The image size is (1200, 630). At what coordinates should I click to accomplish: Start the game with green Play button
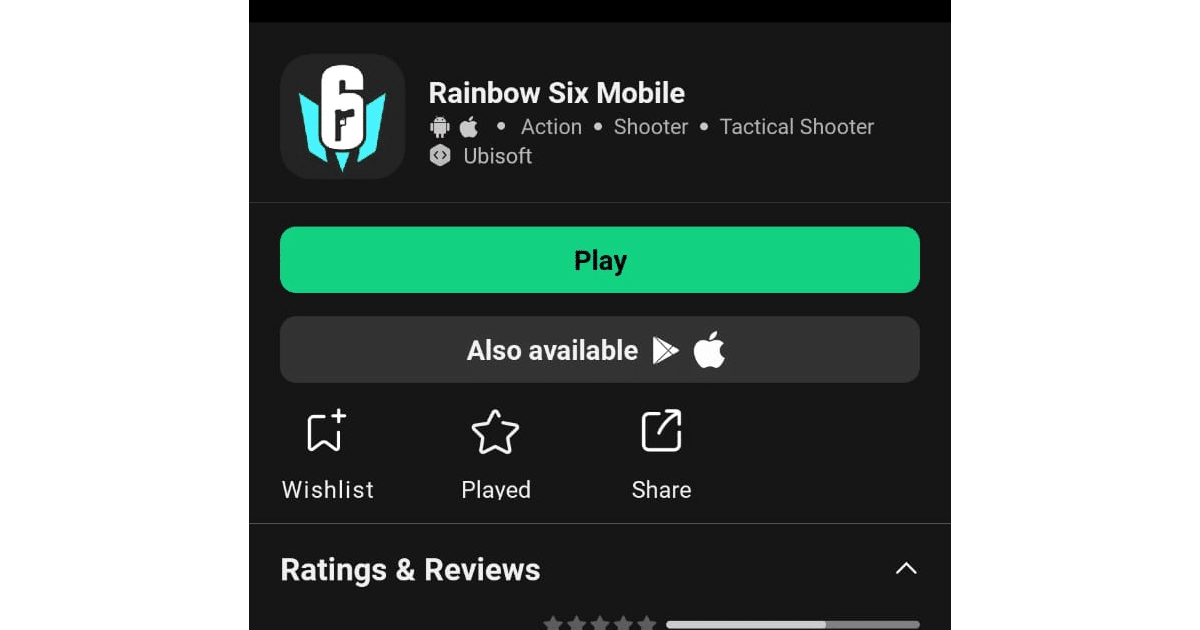pyautogui.click(x=600, y=260)
